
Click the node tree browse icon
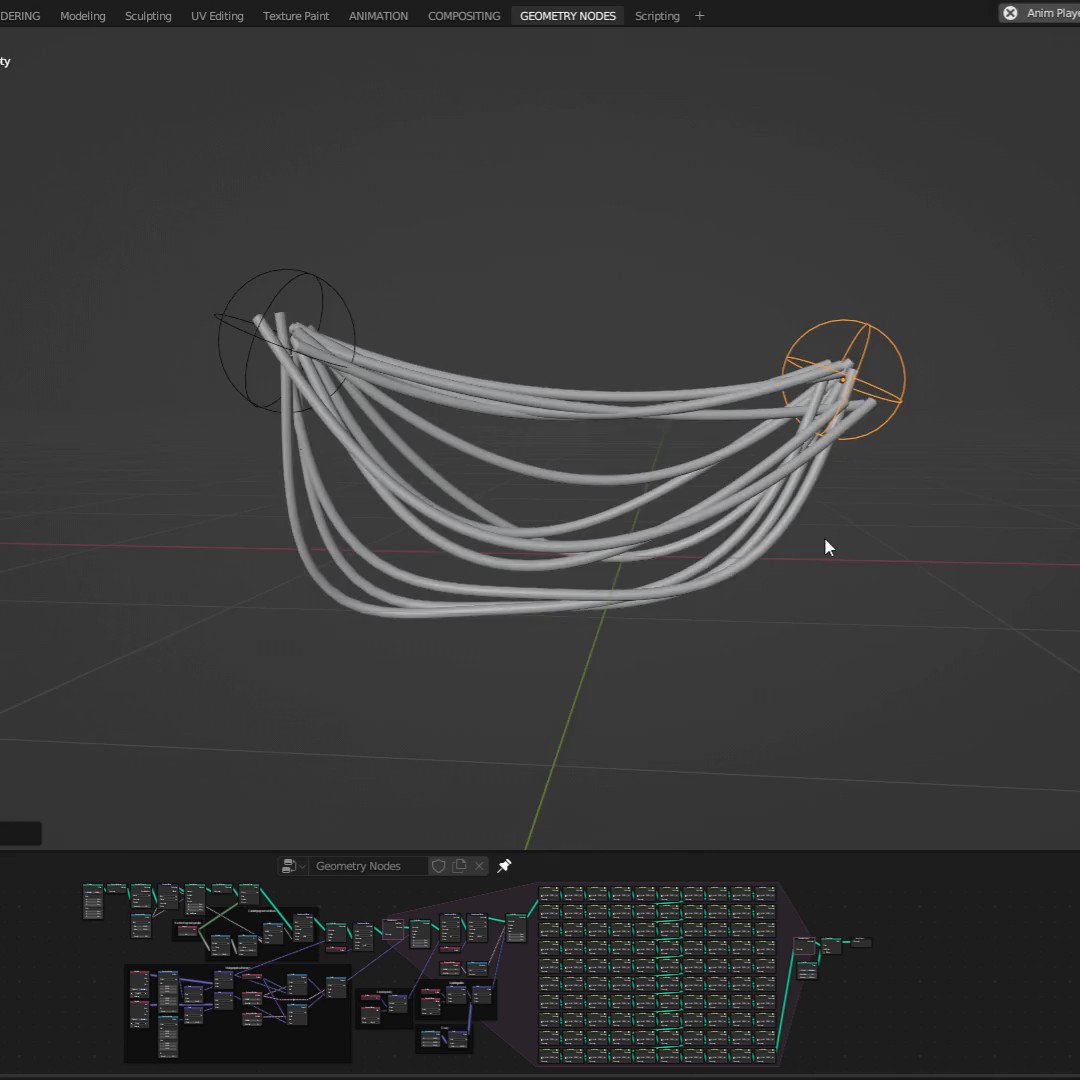(288, 866)
